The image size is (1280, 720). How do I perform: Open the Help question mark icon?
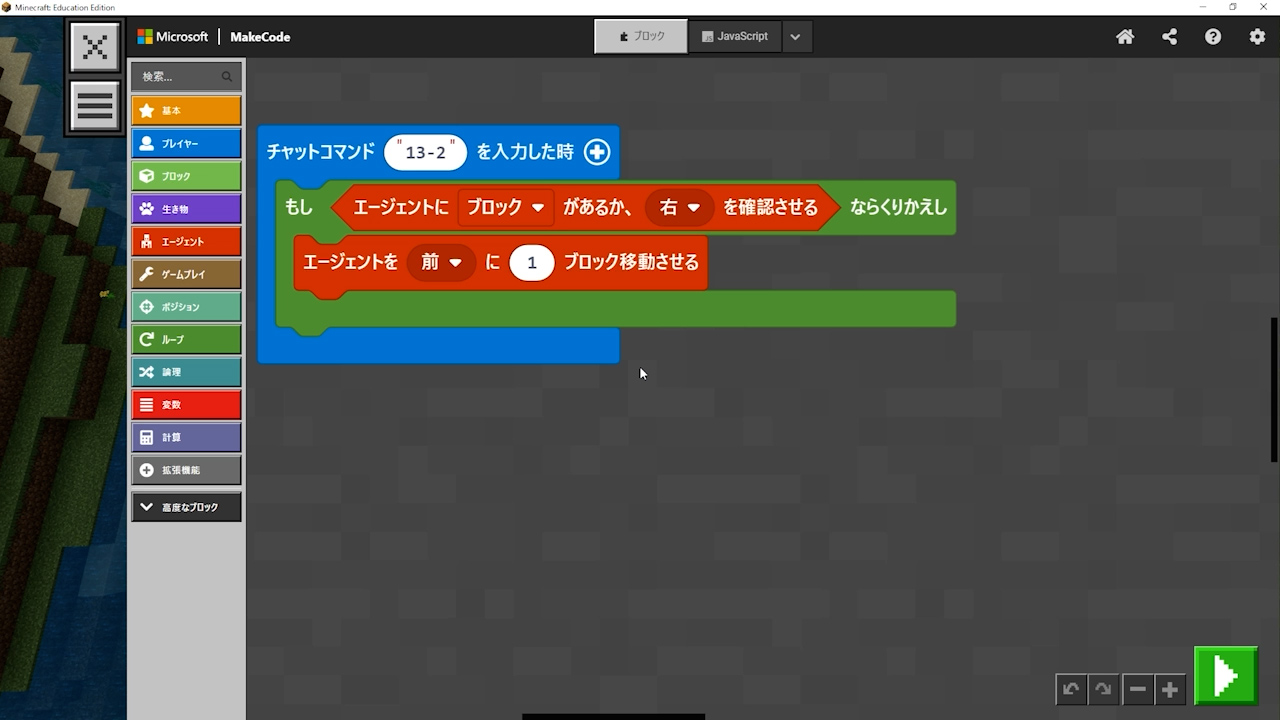(x=1213, y=37)
